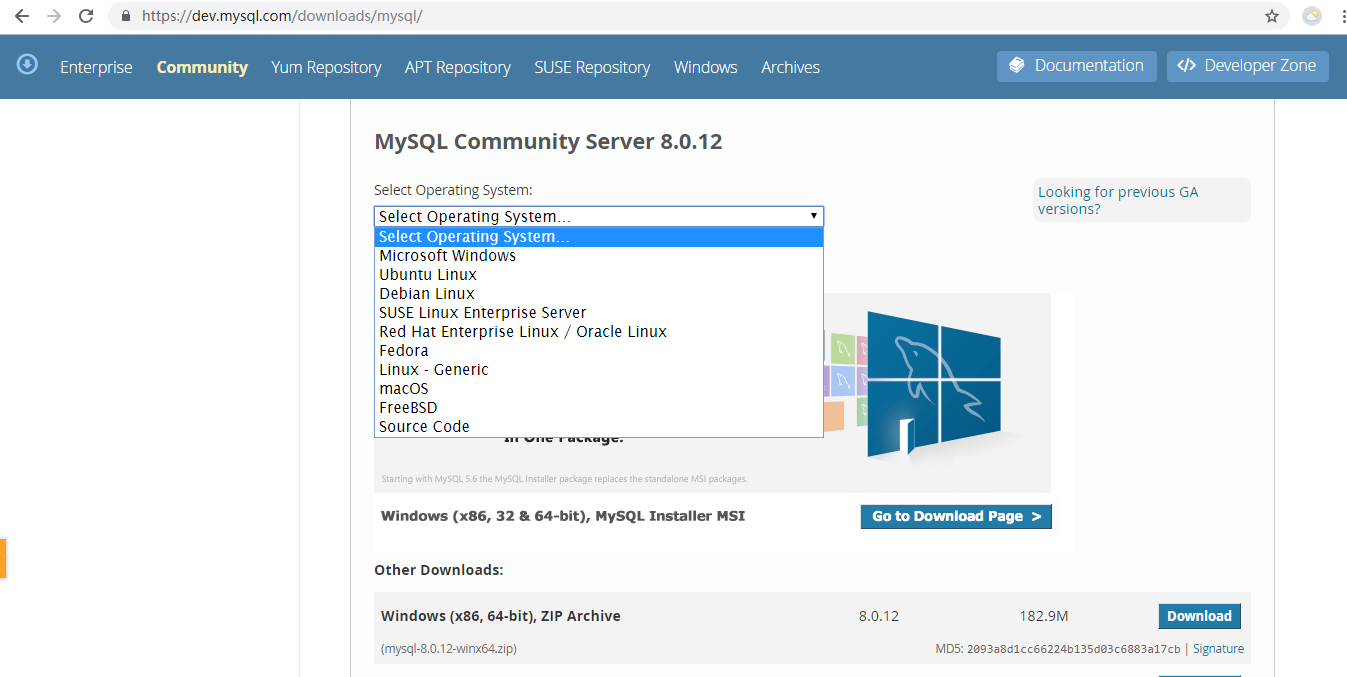Select Source Code option in dropdown
Viewport: 1347px width, 677px height.
(424, 427)
